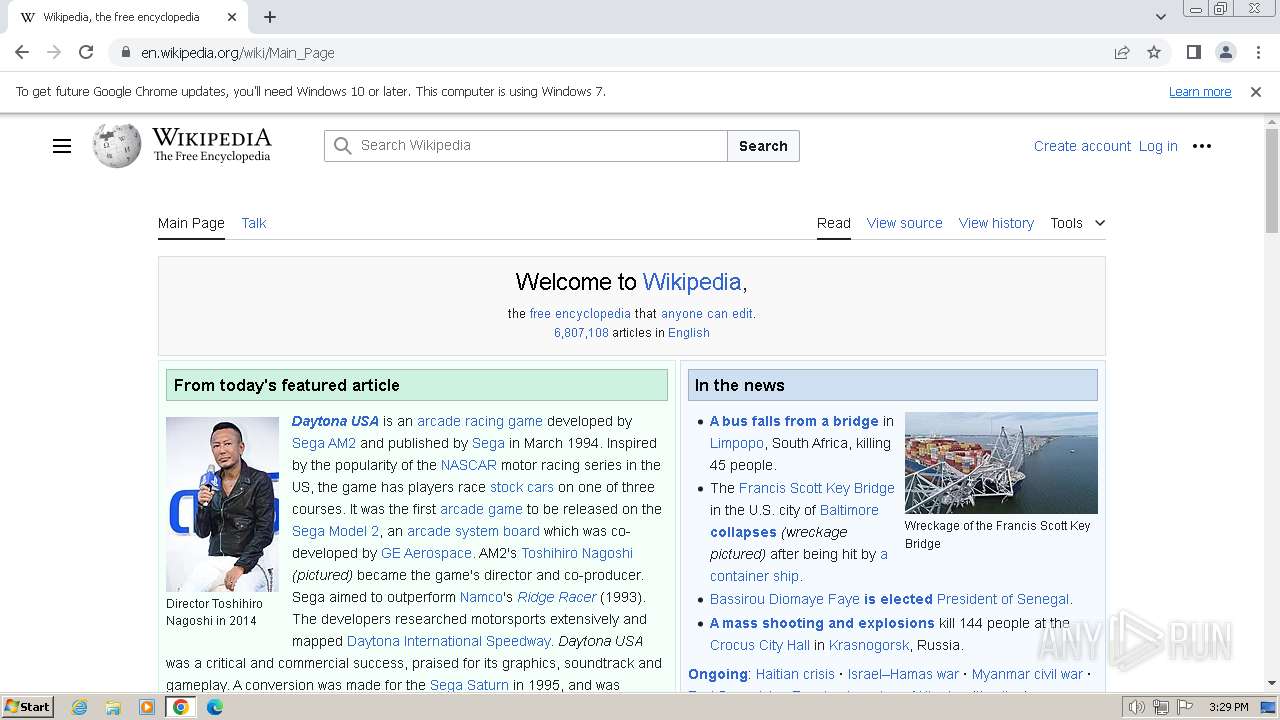
Task: Click the Myanmar civil war link
Action: tap(1027, 674)
